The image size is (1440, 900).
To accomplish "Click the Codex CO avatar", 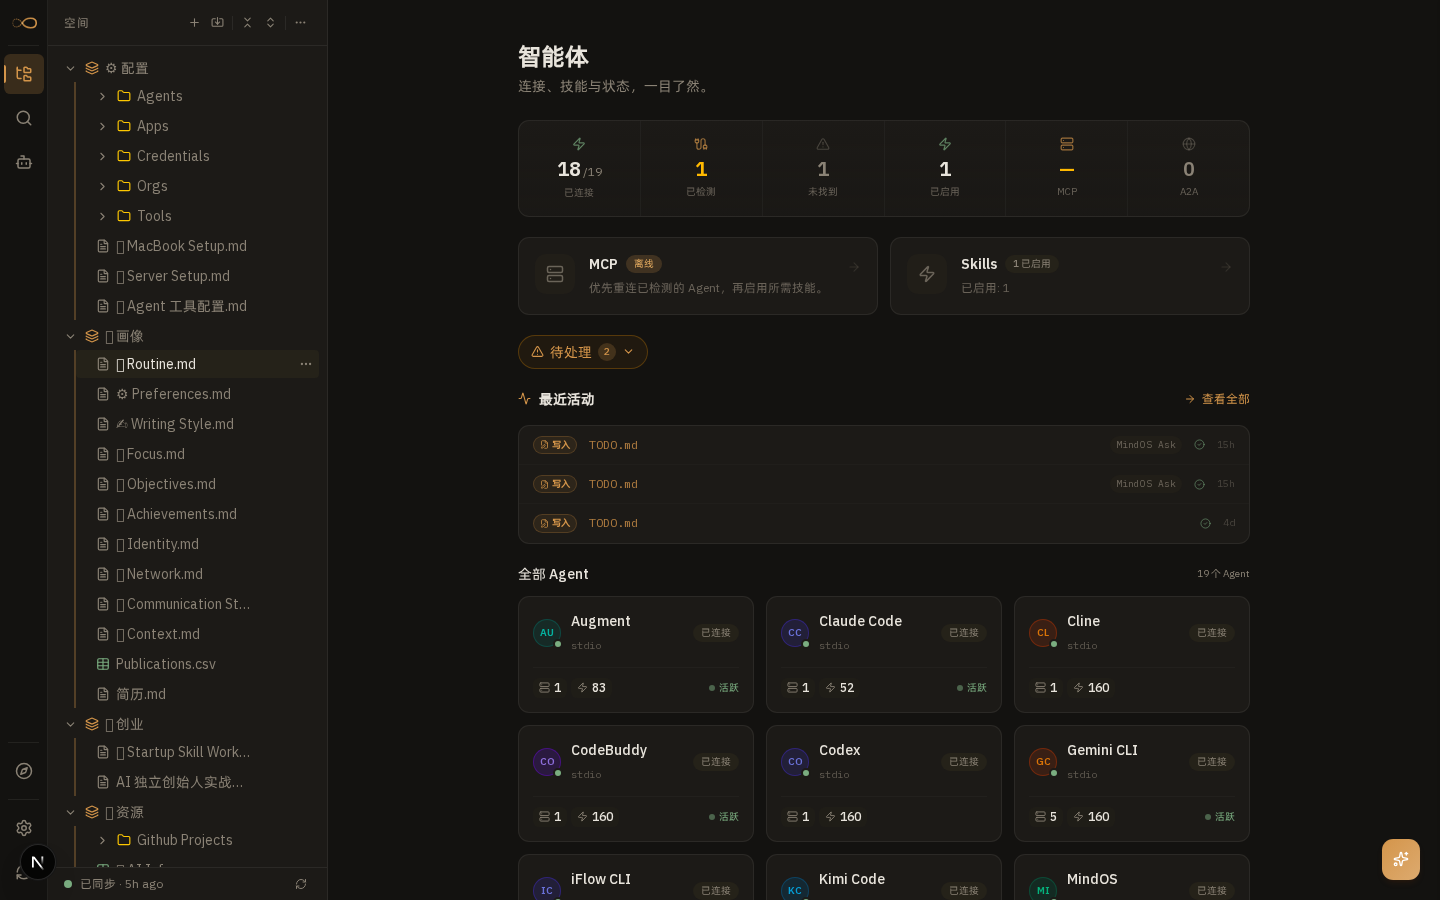I will point(795,762).
